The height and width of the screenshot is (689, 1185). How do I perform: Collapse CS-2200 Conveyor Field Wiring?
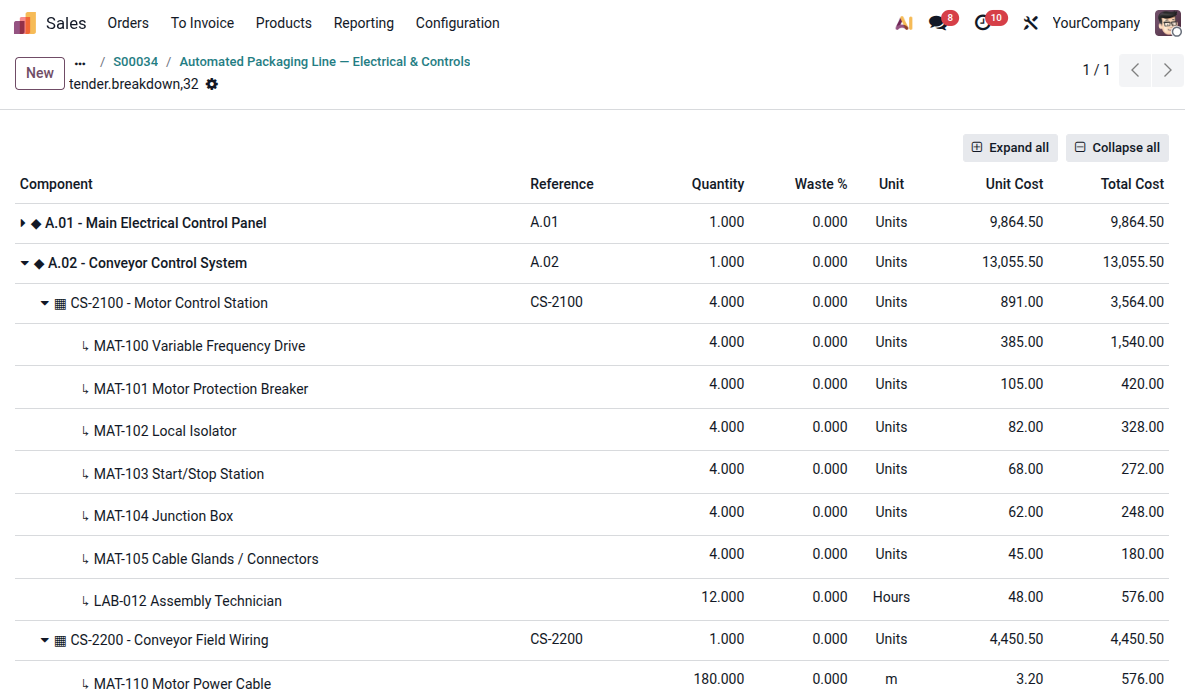(x=45, y=640)
